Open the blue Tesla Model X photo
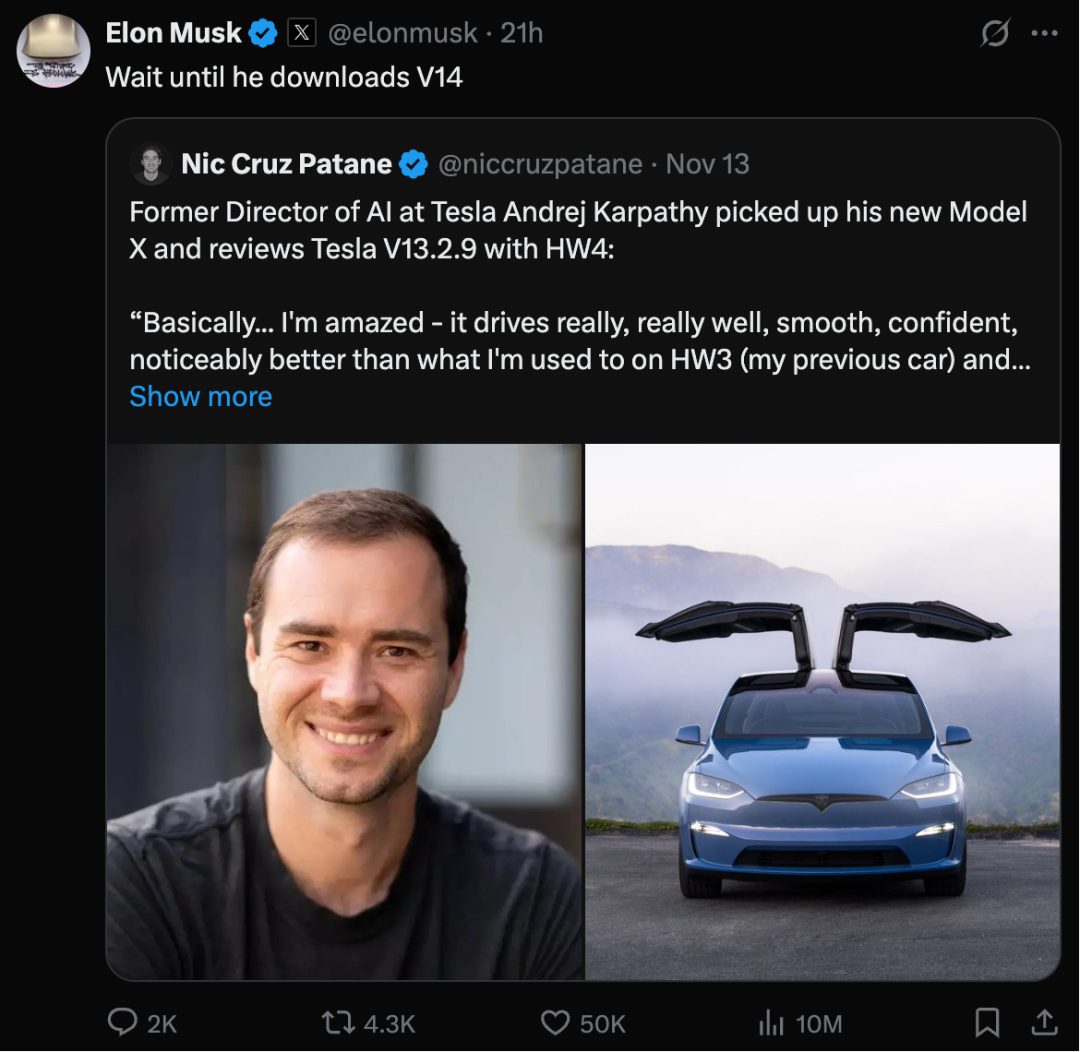This screenshot has width=1080, height=1052. click(822, 711)
